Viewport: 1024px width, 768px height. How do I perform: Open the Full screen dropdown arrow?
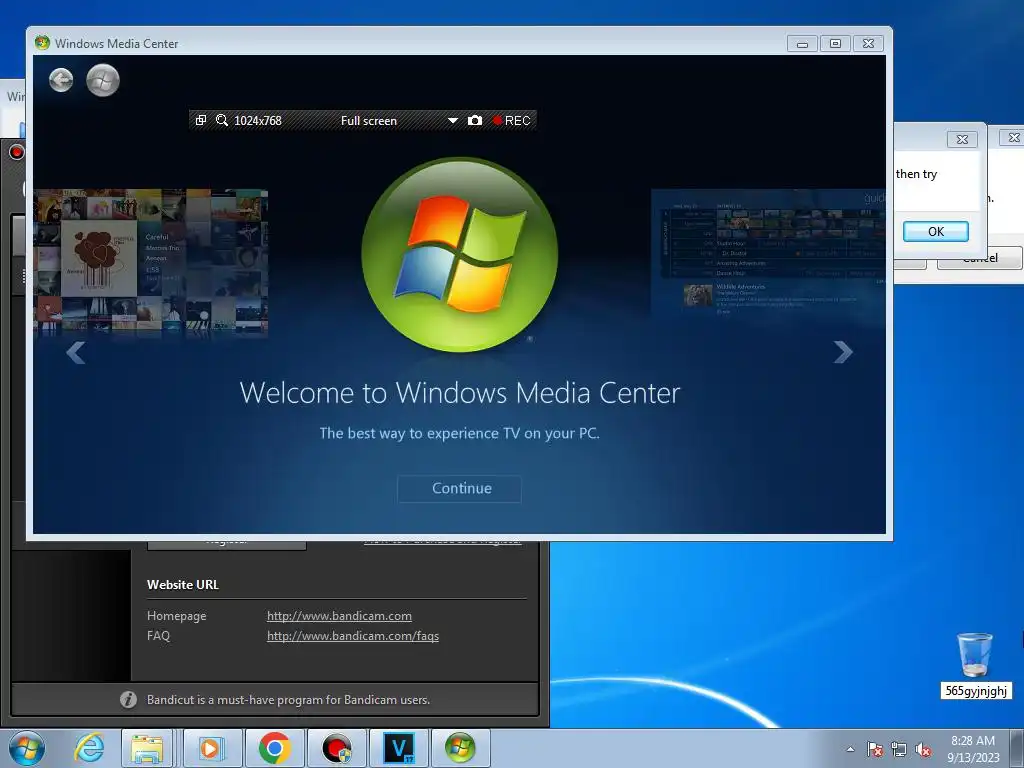pos(453,121)
